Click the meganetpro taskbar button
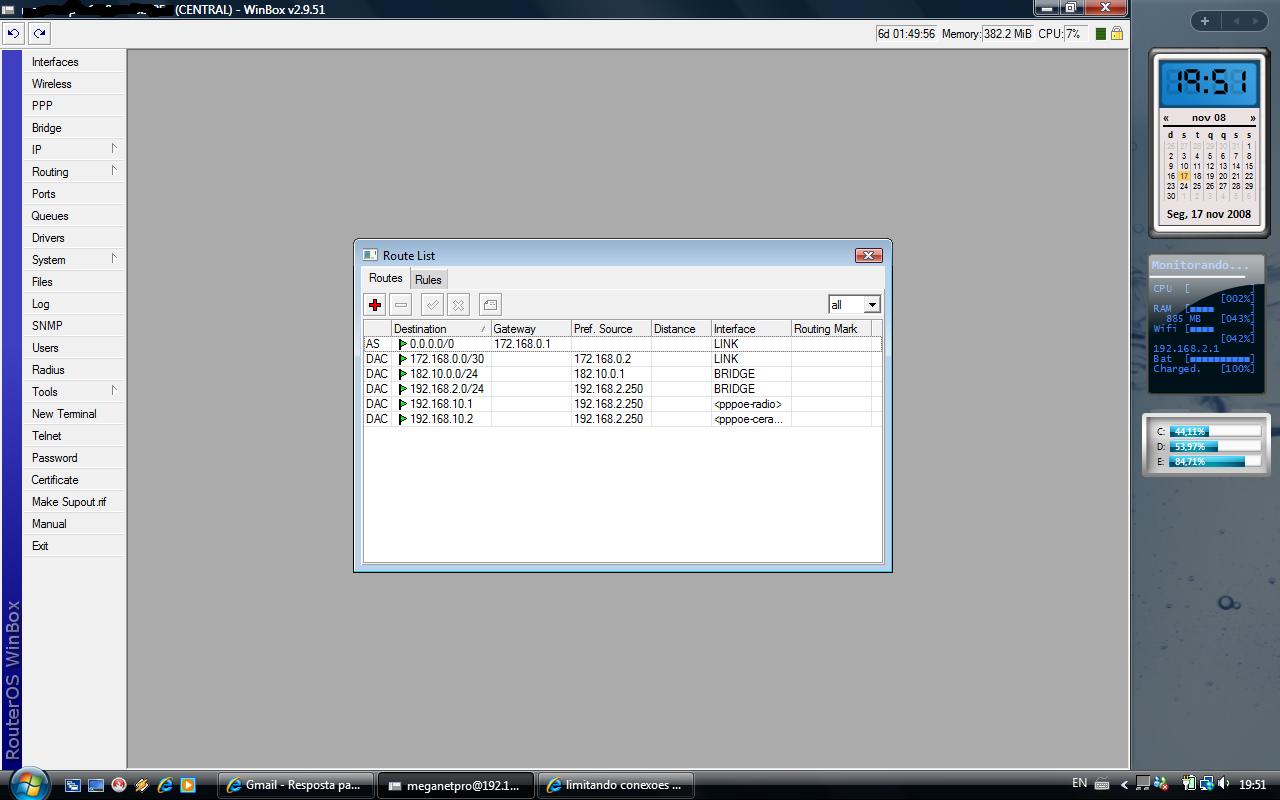 457,785
